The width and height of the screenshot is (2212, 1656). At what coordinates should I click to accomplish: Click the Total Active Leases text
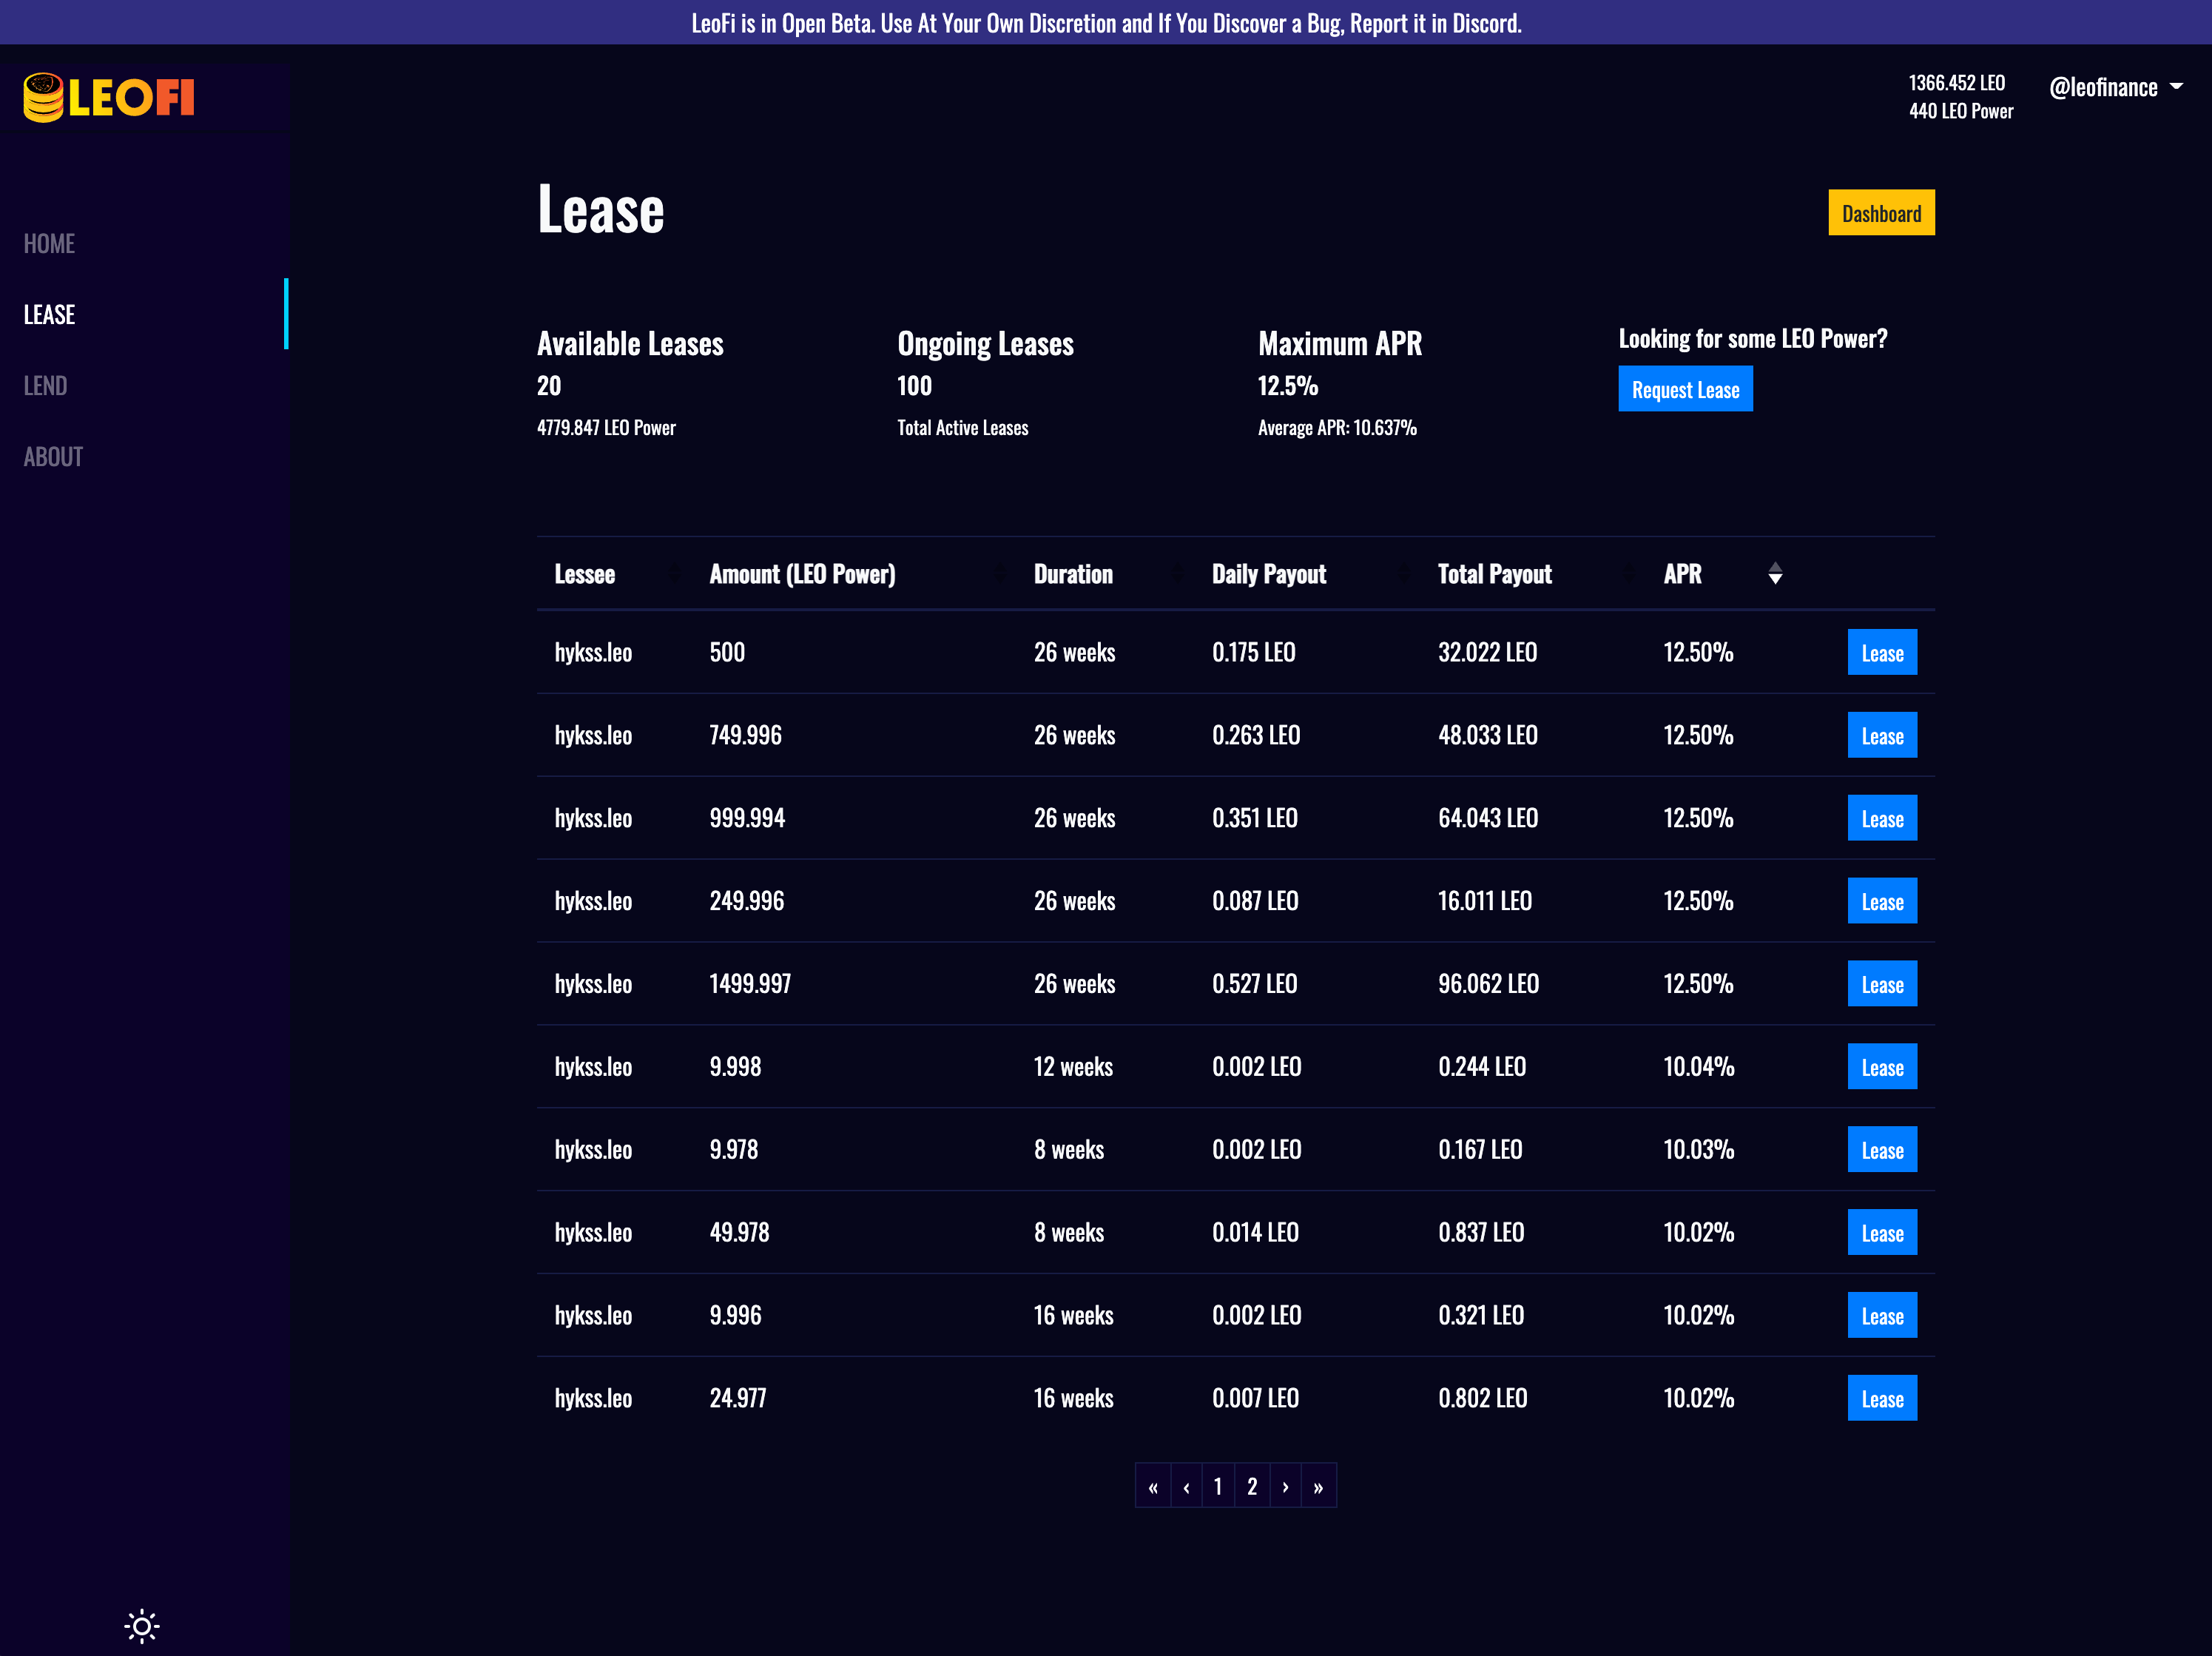(x=962, y=428)
